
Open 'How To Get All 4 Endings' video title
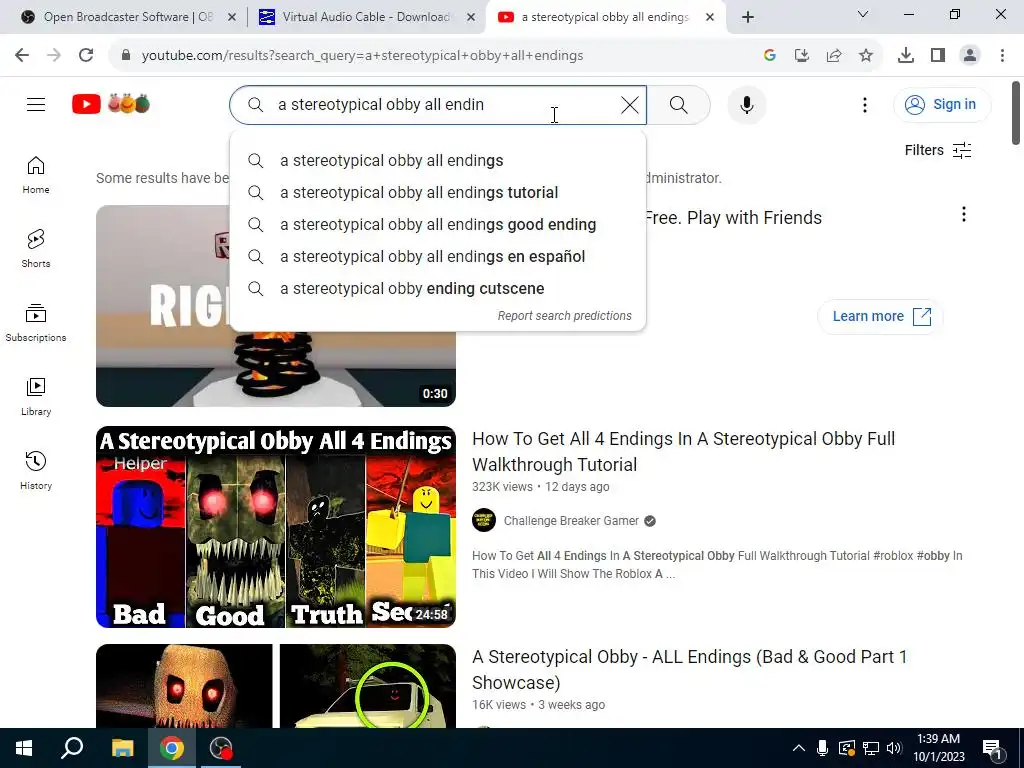tap(683, 452)
